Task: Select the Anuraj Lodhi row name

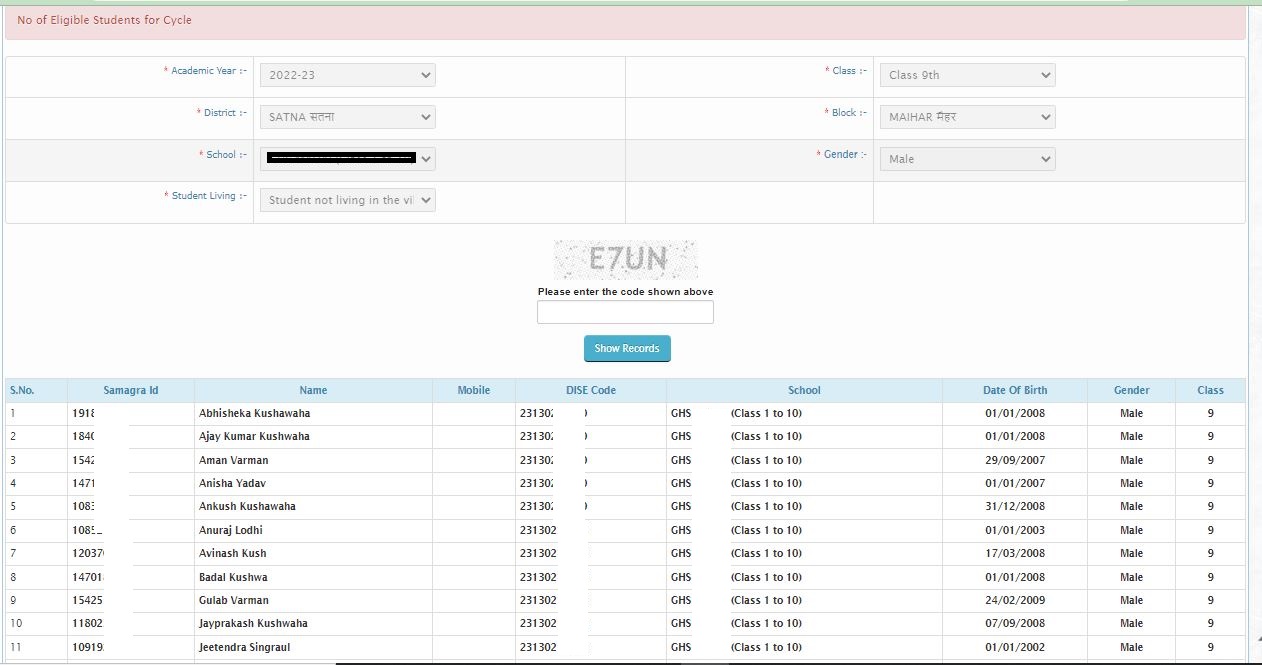Action: point(231,530)
